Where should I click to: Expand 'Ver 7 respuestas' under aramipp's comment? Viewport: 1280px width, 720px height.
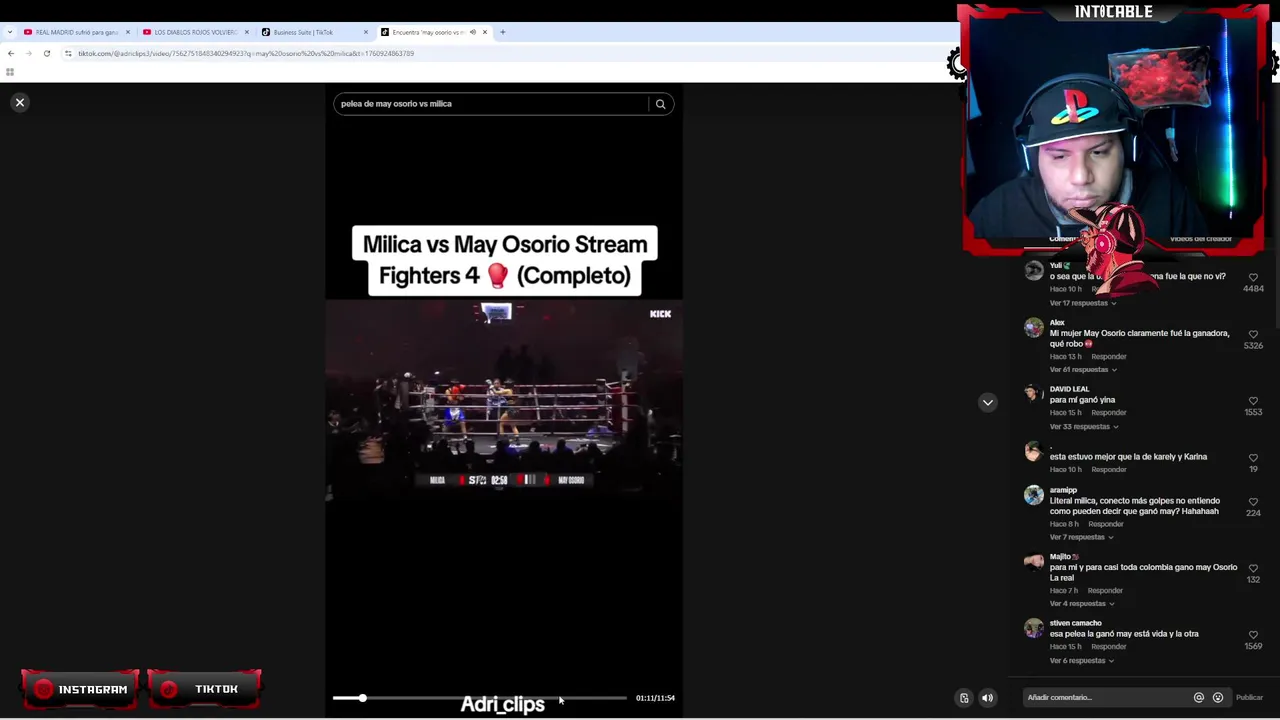pos(1081,537)
